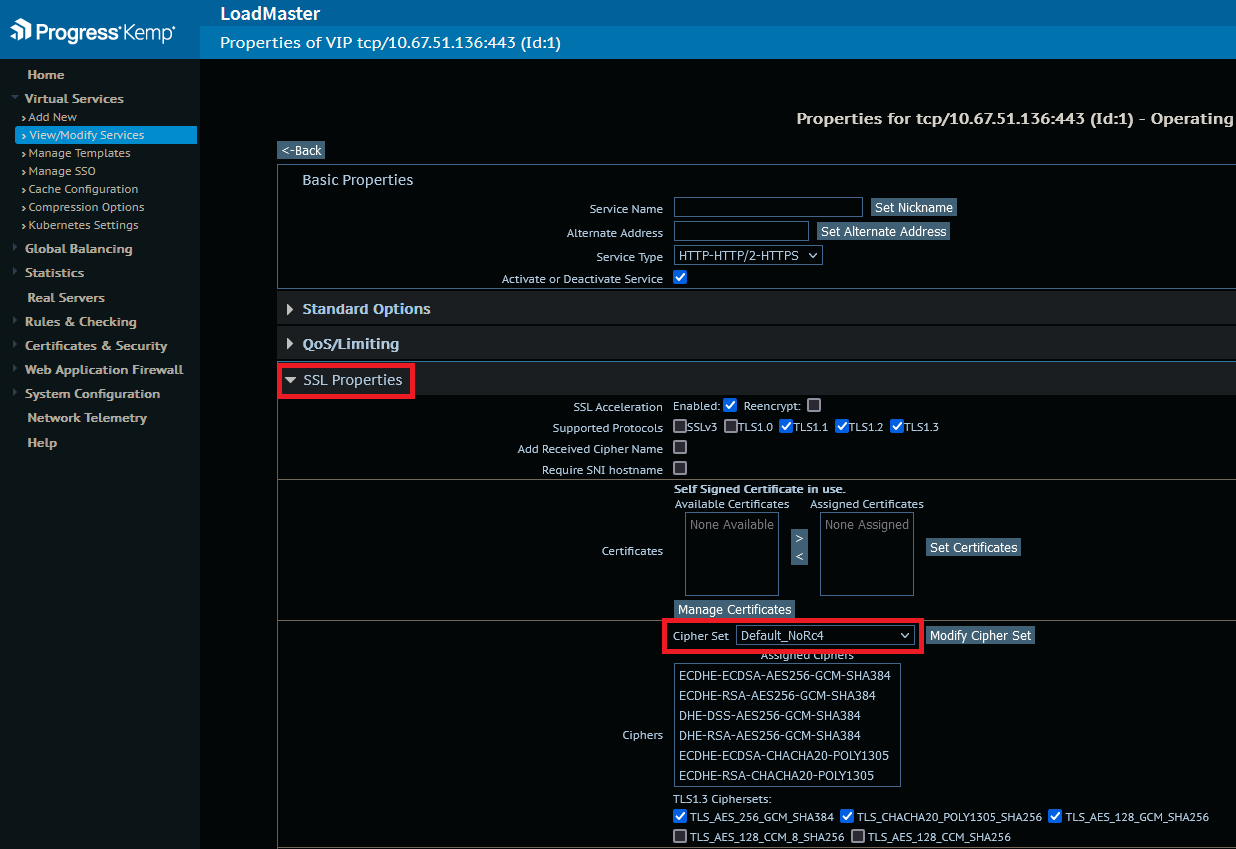Click the Alternate Address input field

click(741, 231)
